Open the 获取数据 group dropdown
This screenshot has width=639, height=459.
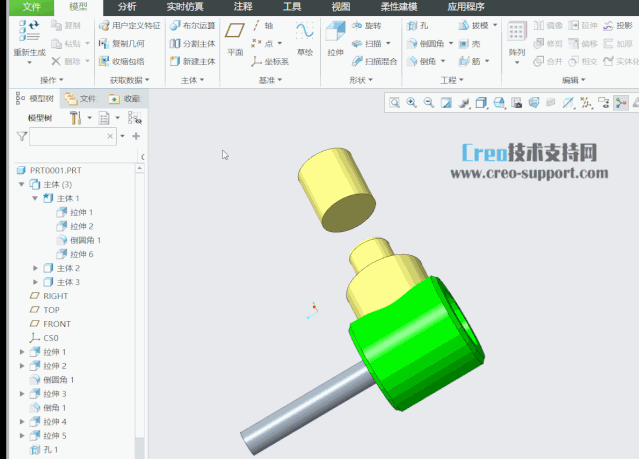(x=129, y=80)
